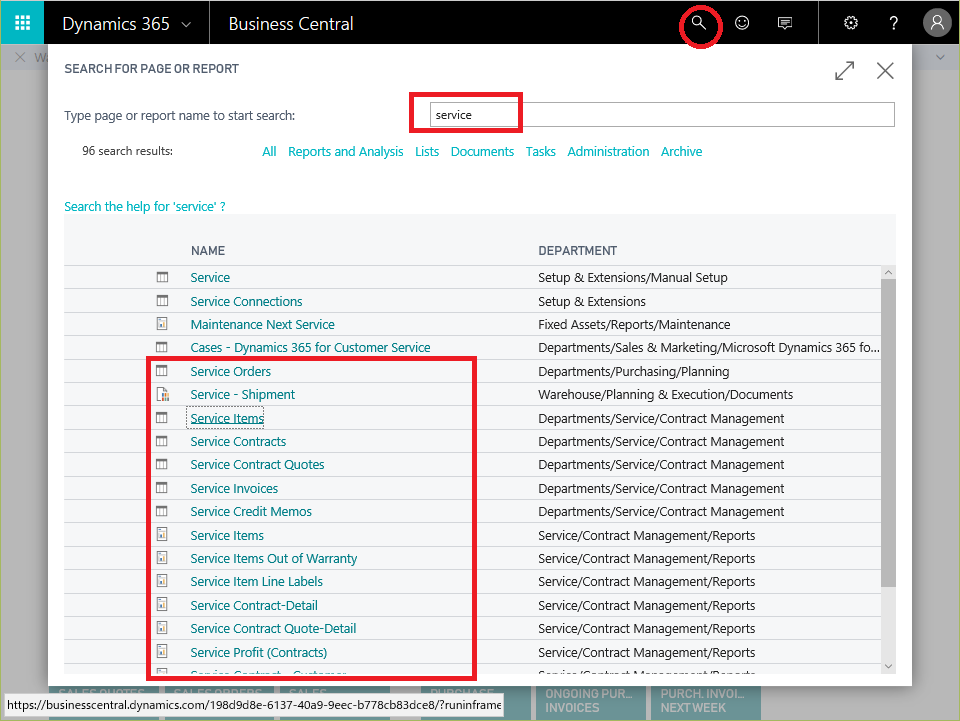
Task: Open the Service - Shipment link
Action: pos(242,395)
